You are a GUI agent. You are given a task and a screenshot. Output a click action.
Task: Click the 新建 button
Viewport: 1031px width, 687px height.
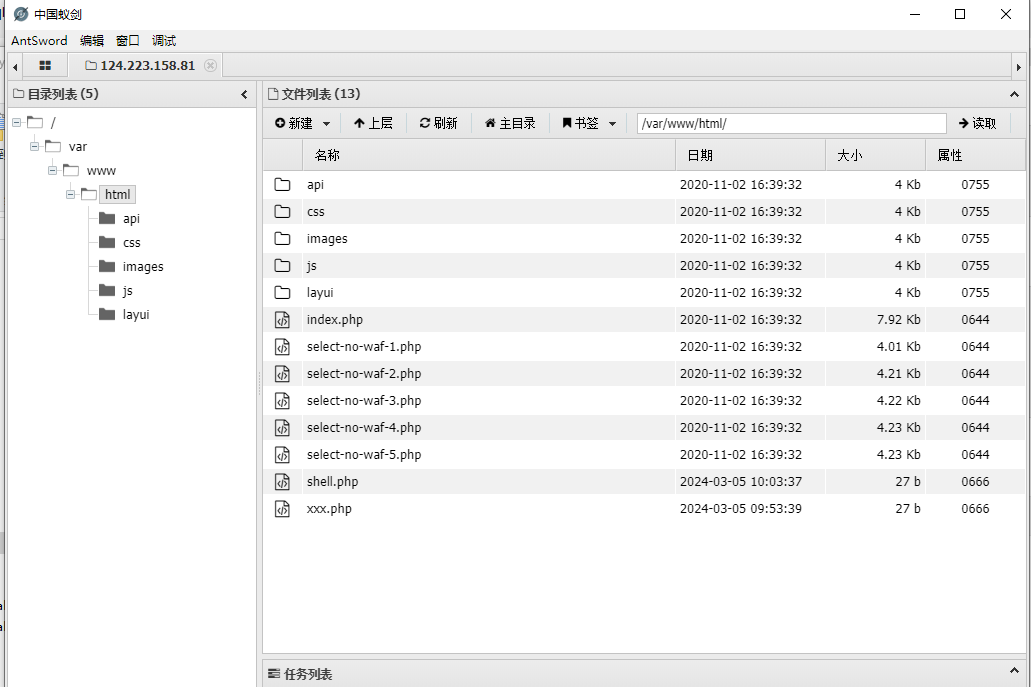294,123
